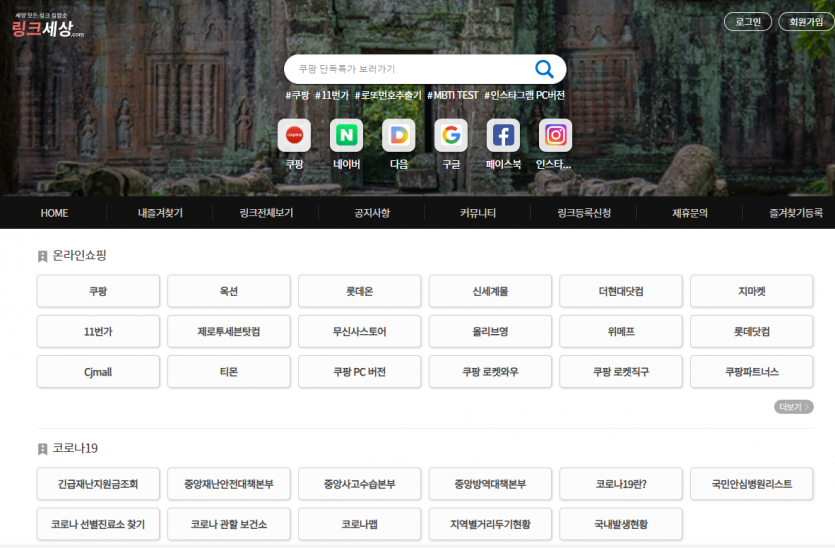Click the 지마켓 link button

[x=752, y=291]
